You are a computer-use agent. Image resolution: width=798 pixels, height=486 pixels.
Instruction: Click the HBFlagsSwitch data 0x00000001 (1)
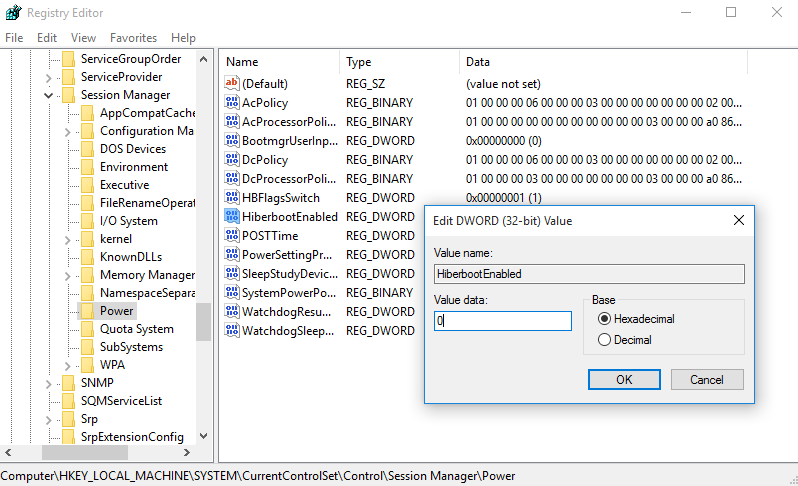(x=503, y=197)
